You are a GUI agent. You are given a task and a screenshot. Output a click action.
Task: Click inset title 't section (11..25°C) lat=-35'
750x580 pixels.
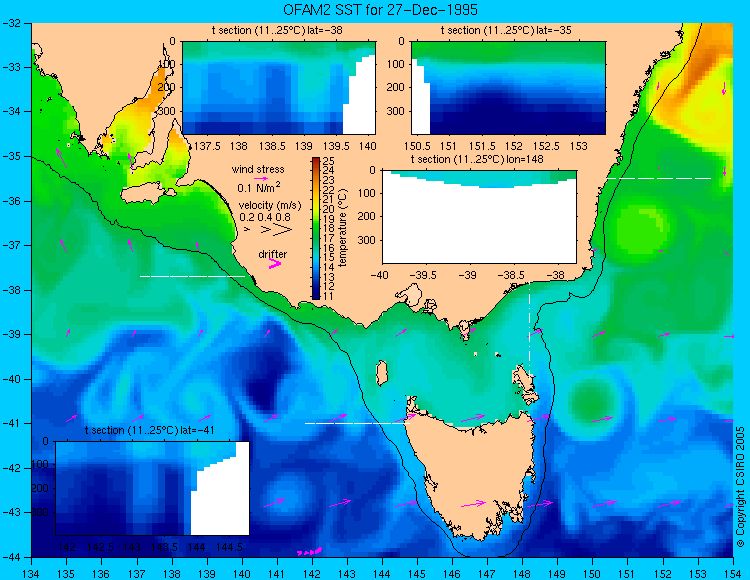[x=506, y=31]
